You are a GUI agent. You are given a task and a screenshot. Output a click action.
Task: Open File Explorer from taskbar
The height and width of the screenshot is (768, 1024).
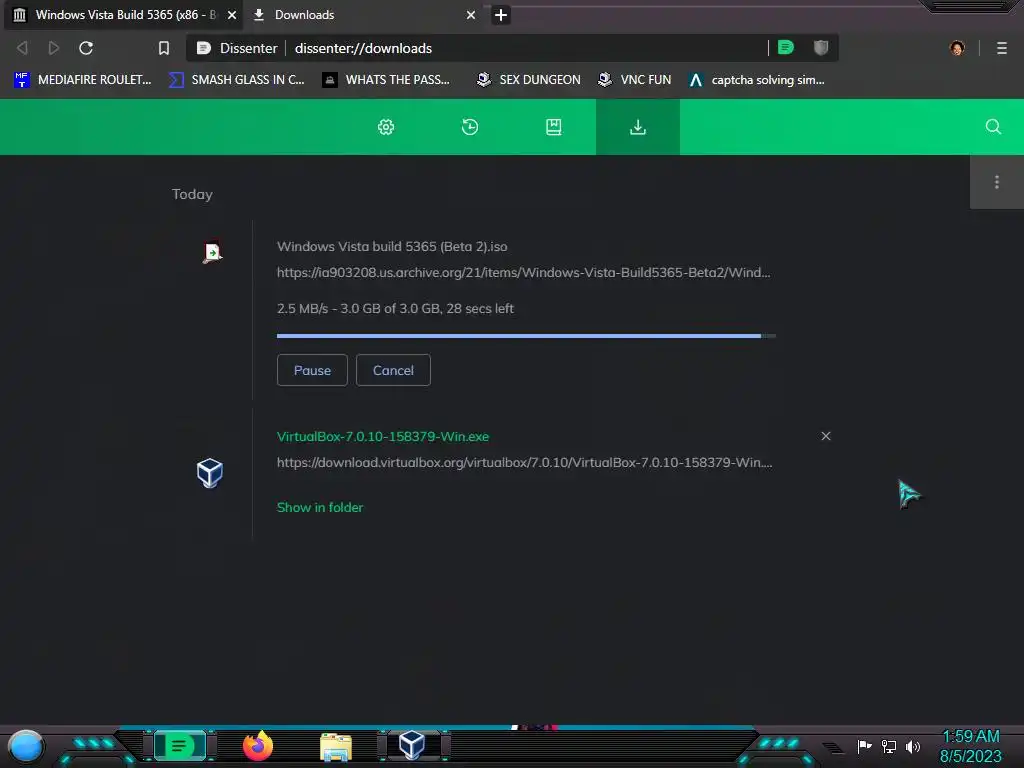pos(336,746)
